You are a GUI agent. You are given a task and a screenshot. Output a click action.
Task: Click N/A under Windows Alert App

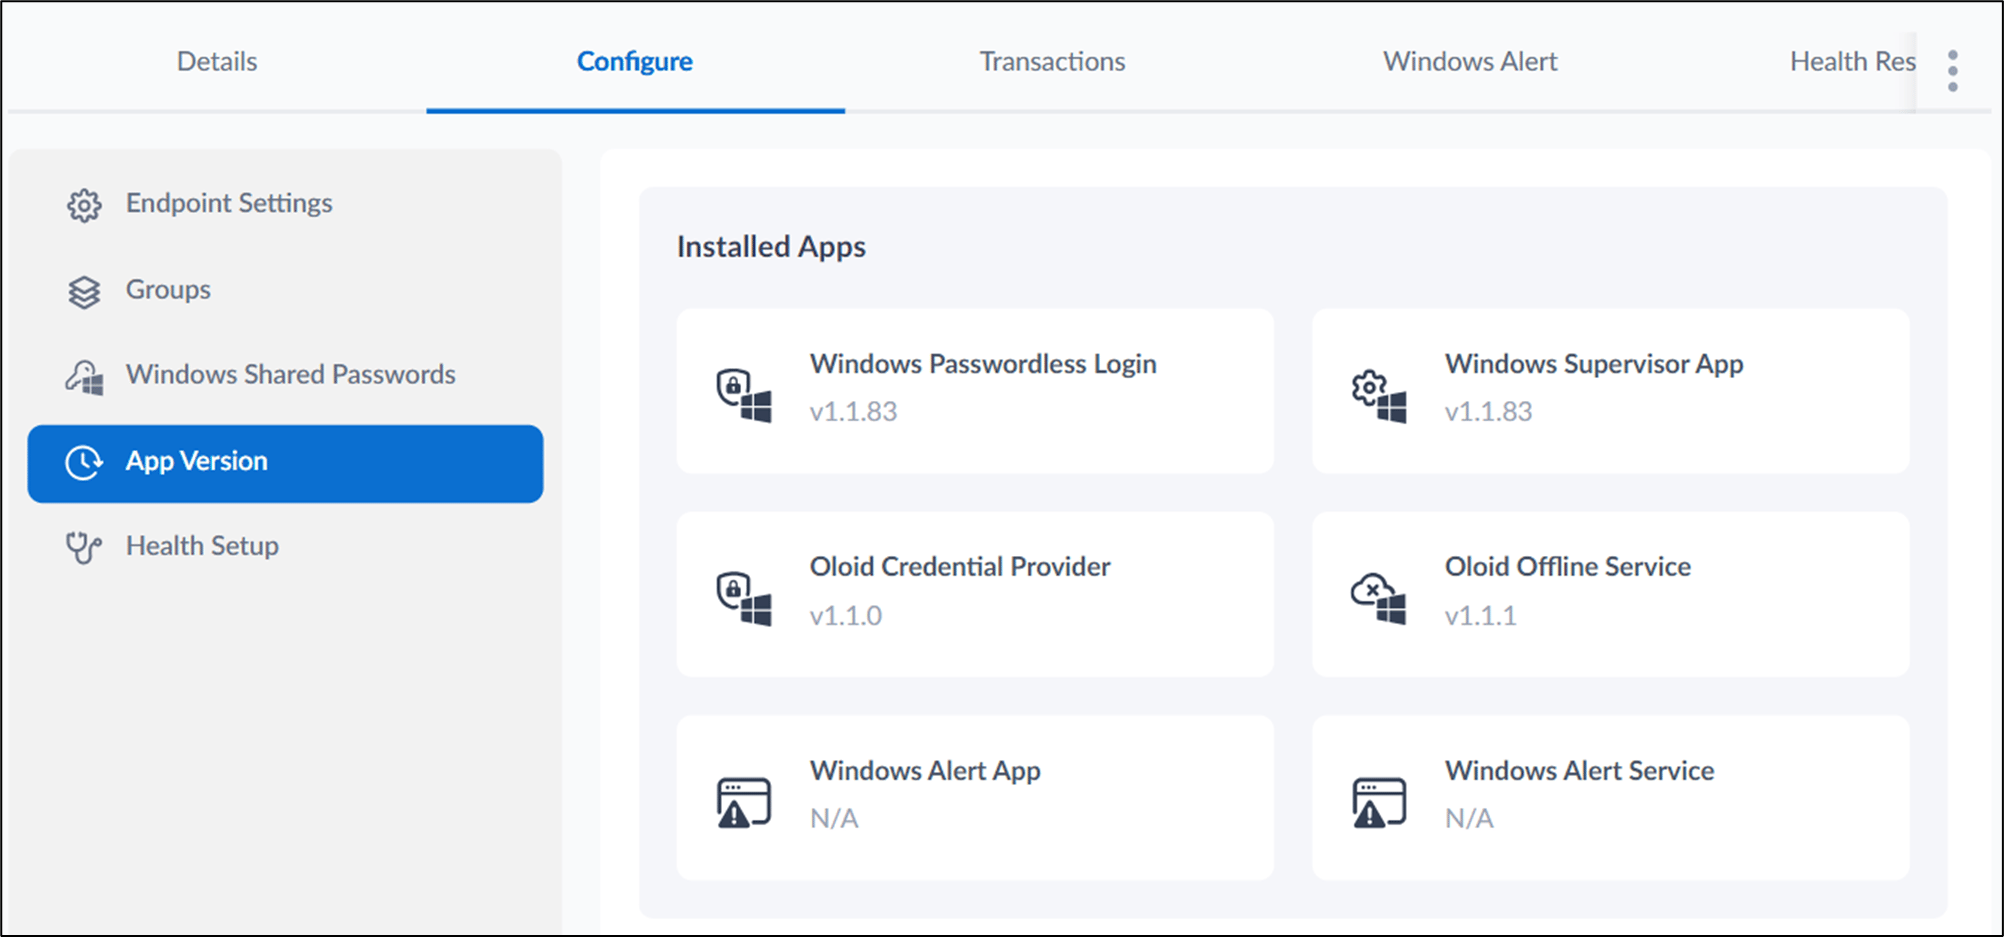[834, 819]
